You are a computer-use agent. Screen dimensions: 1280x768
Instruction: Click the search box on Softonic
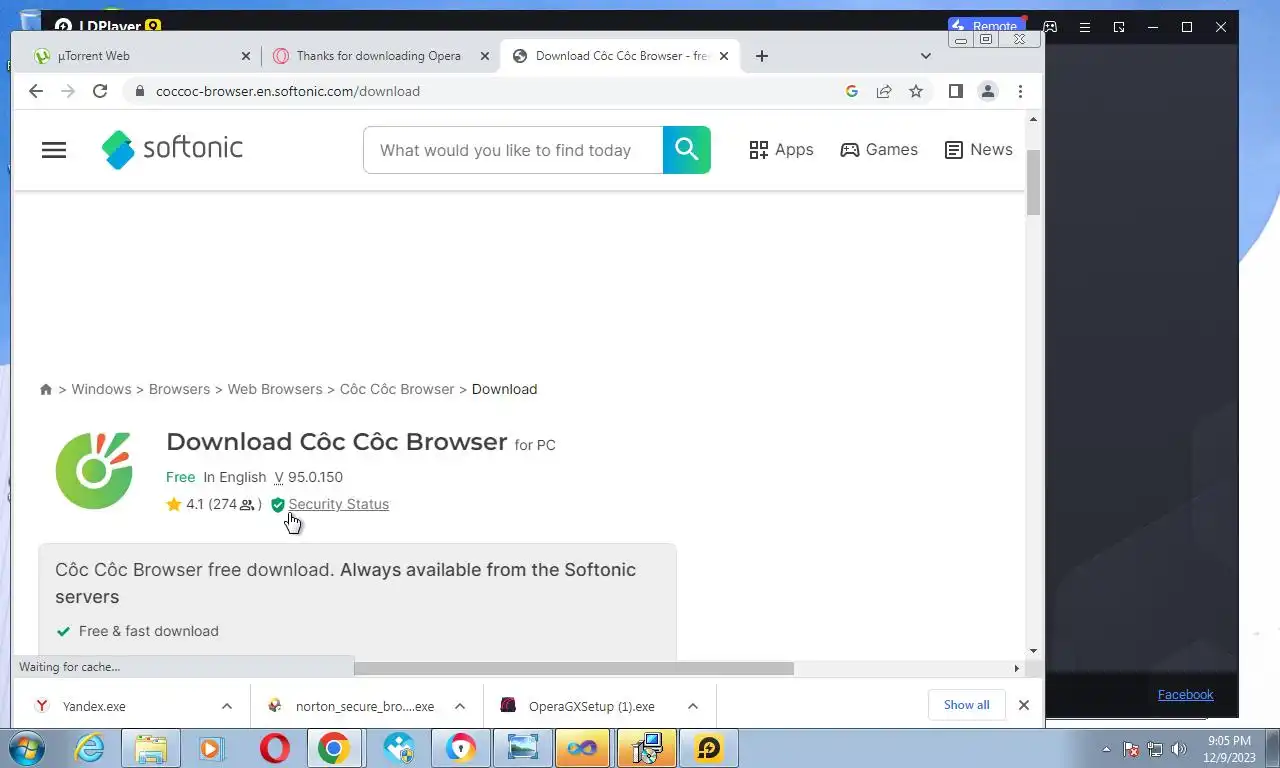click(513, 150)
